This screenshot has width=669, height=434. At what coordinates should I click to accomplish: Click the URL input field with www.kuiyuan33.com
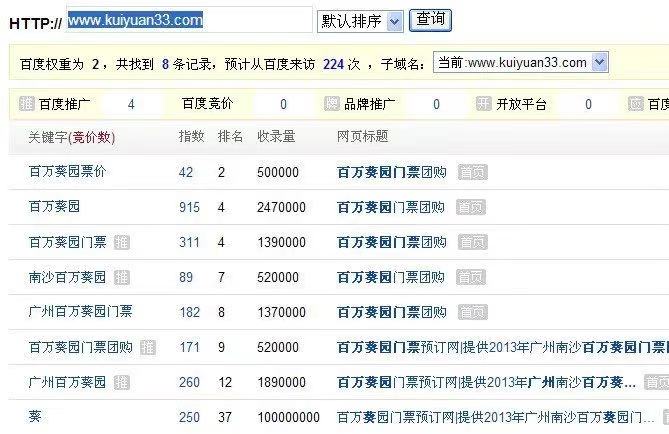pos(189,20)
